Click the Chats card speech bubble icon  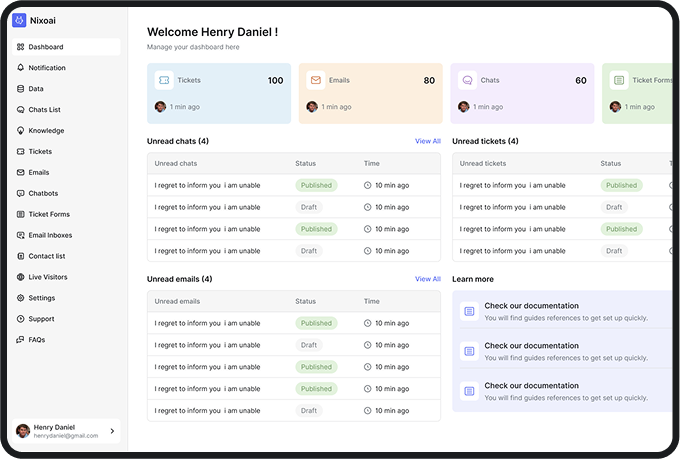pos(467,80)
